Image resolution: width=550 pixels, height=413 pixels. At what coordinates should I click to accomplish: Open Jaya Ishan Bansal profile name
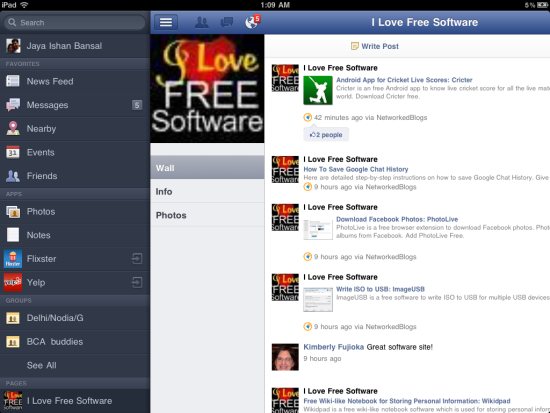[x=64, y=46]
